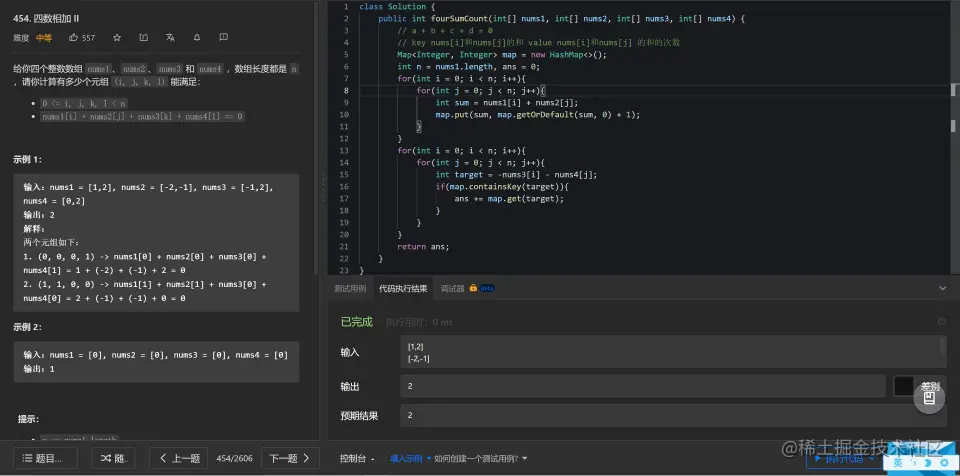Click the help icon in the result panel
The width and height of the screenshot is (960, 476).
(x=942, y=321)
